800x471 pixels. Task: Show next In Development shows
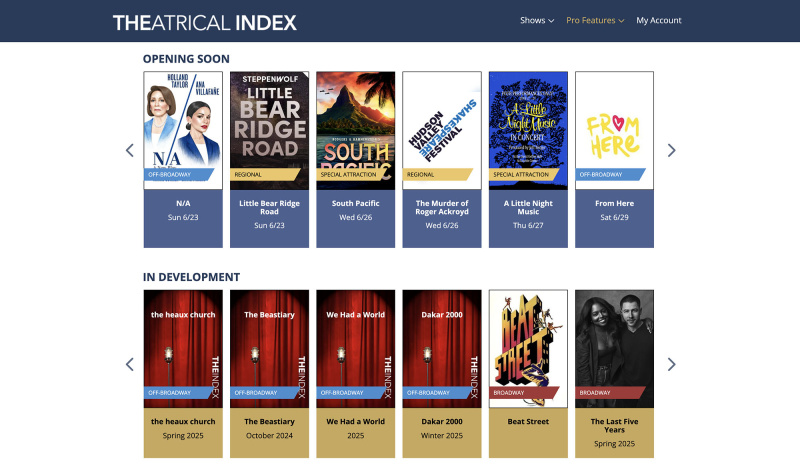coord(671,364)
